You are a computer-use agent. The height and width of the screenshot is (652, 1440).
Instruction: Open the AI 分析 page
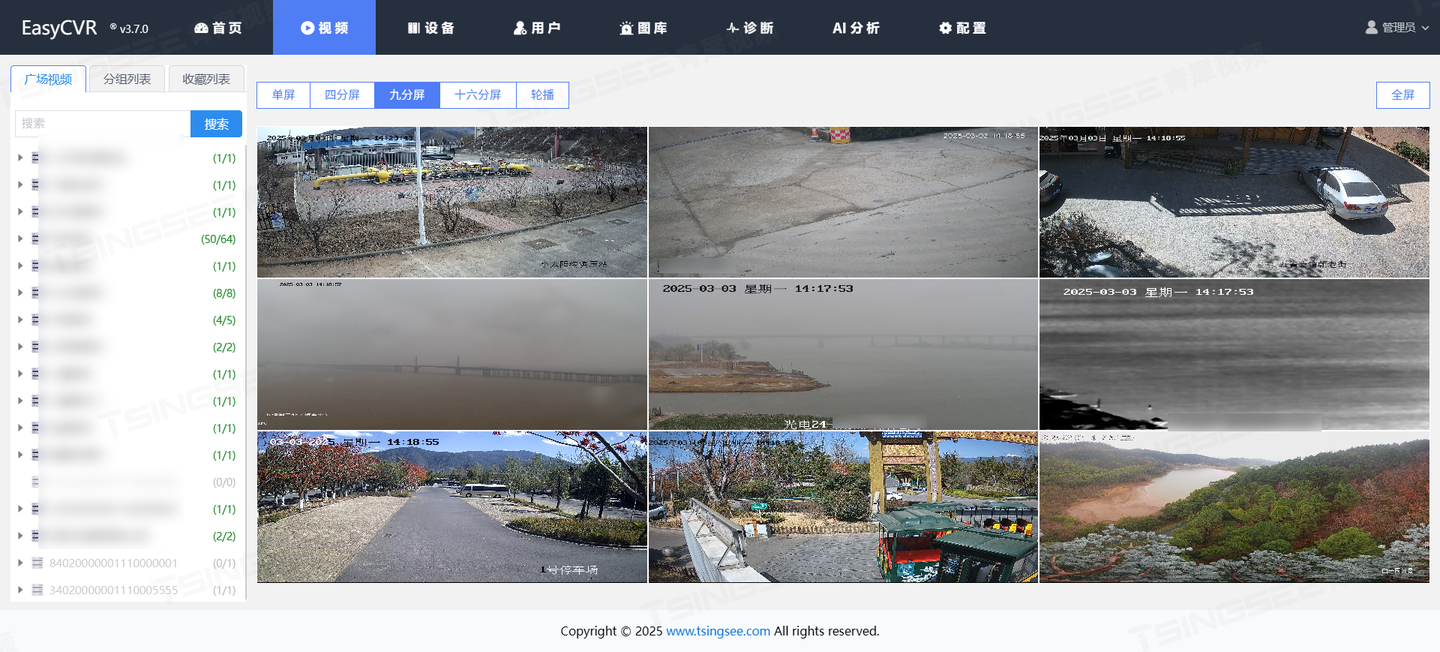tap(855, 28)
